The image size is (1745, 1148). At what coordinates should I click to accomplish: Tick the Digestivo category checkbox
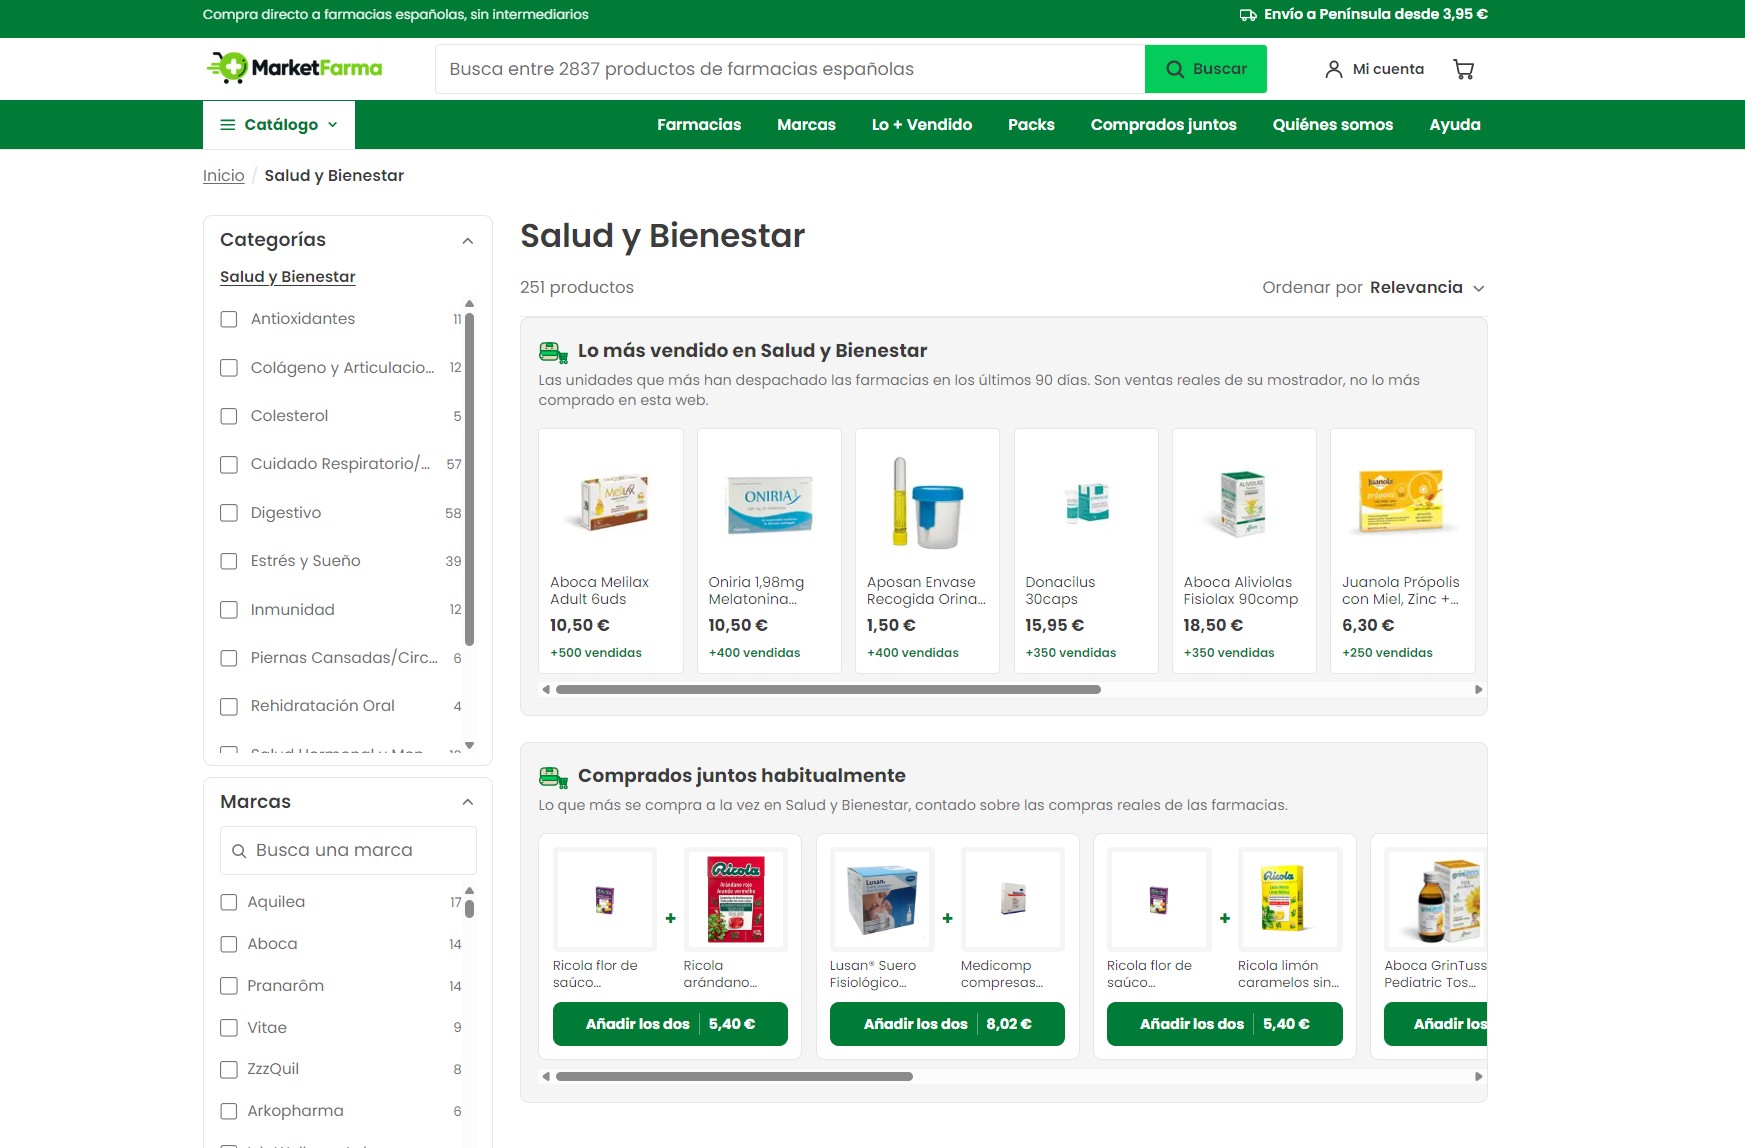pos(229,513)
